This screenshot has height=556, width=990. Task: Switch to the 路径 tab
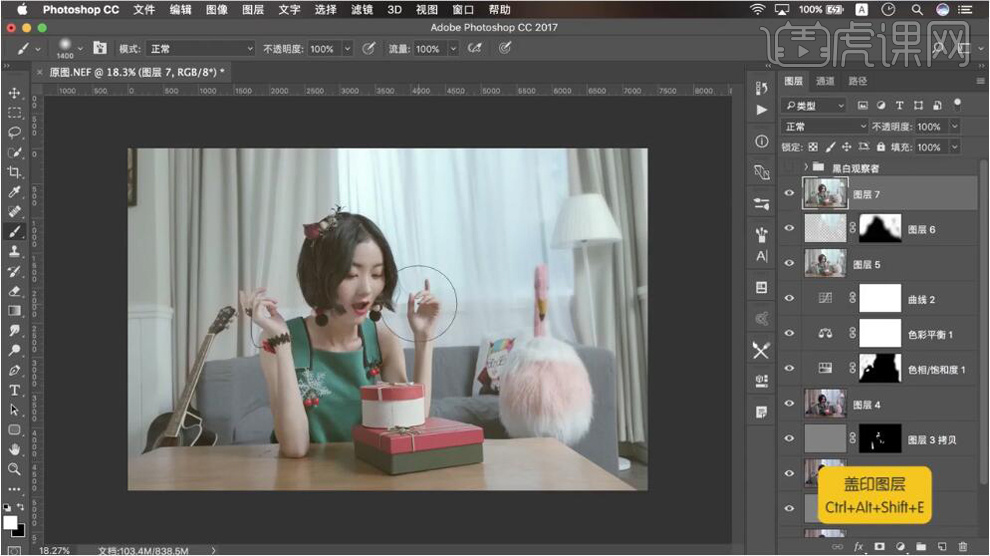[857, 81]
